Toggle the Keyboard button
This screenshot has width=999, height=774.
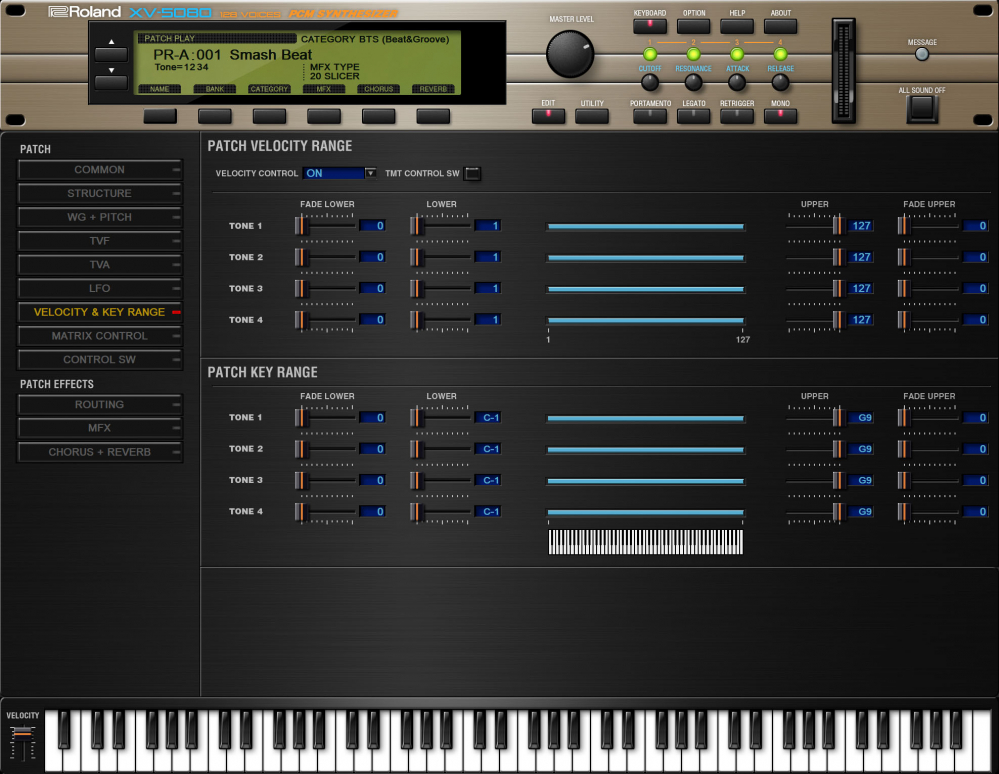[x=650, y=26]
